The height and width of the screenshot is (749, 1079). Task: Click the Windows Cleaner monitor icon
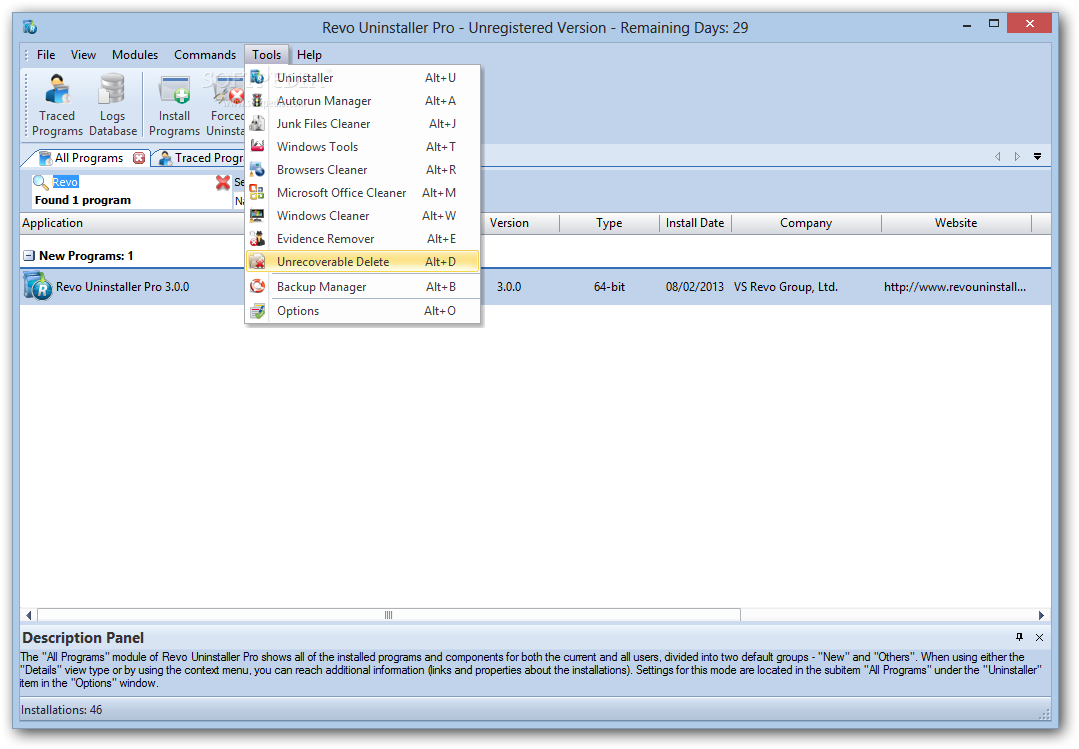click(257, 215)
